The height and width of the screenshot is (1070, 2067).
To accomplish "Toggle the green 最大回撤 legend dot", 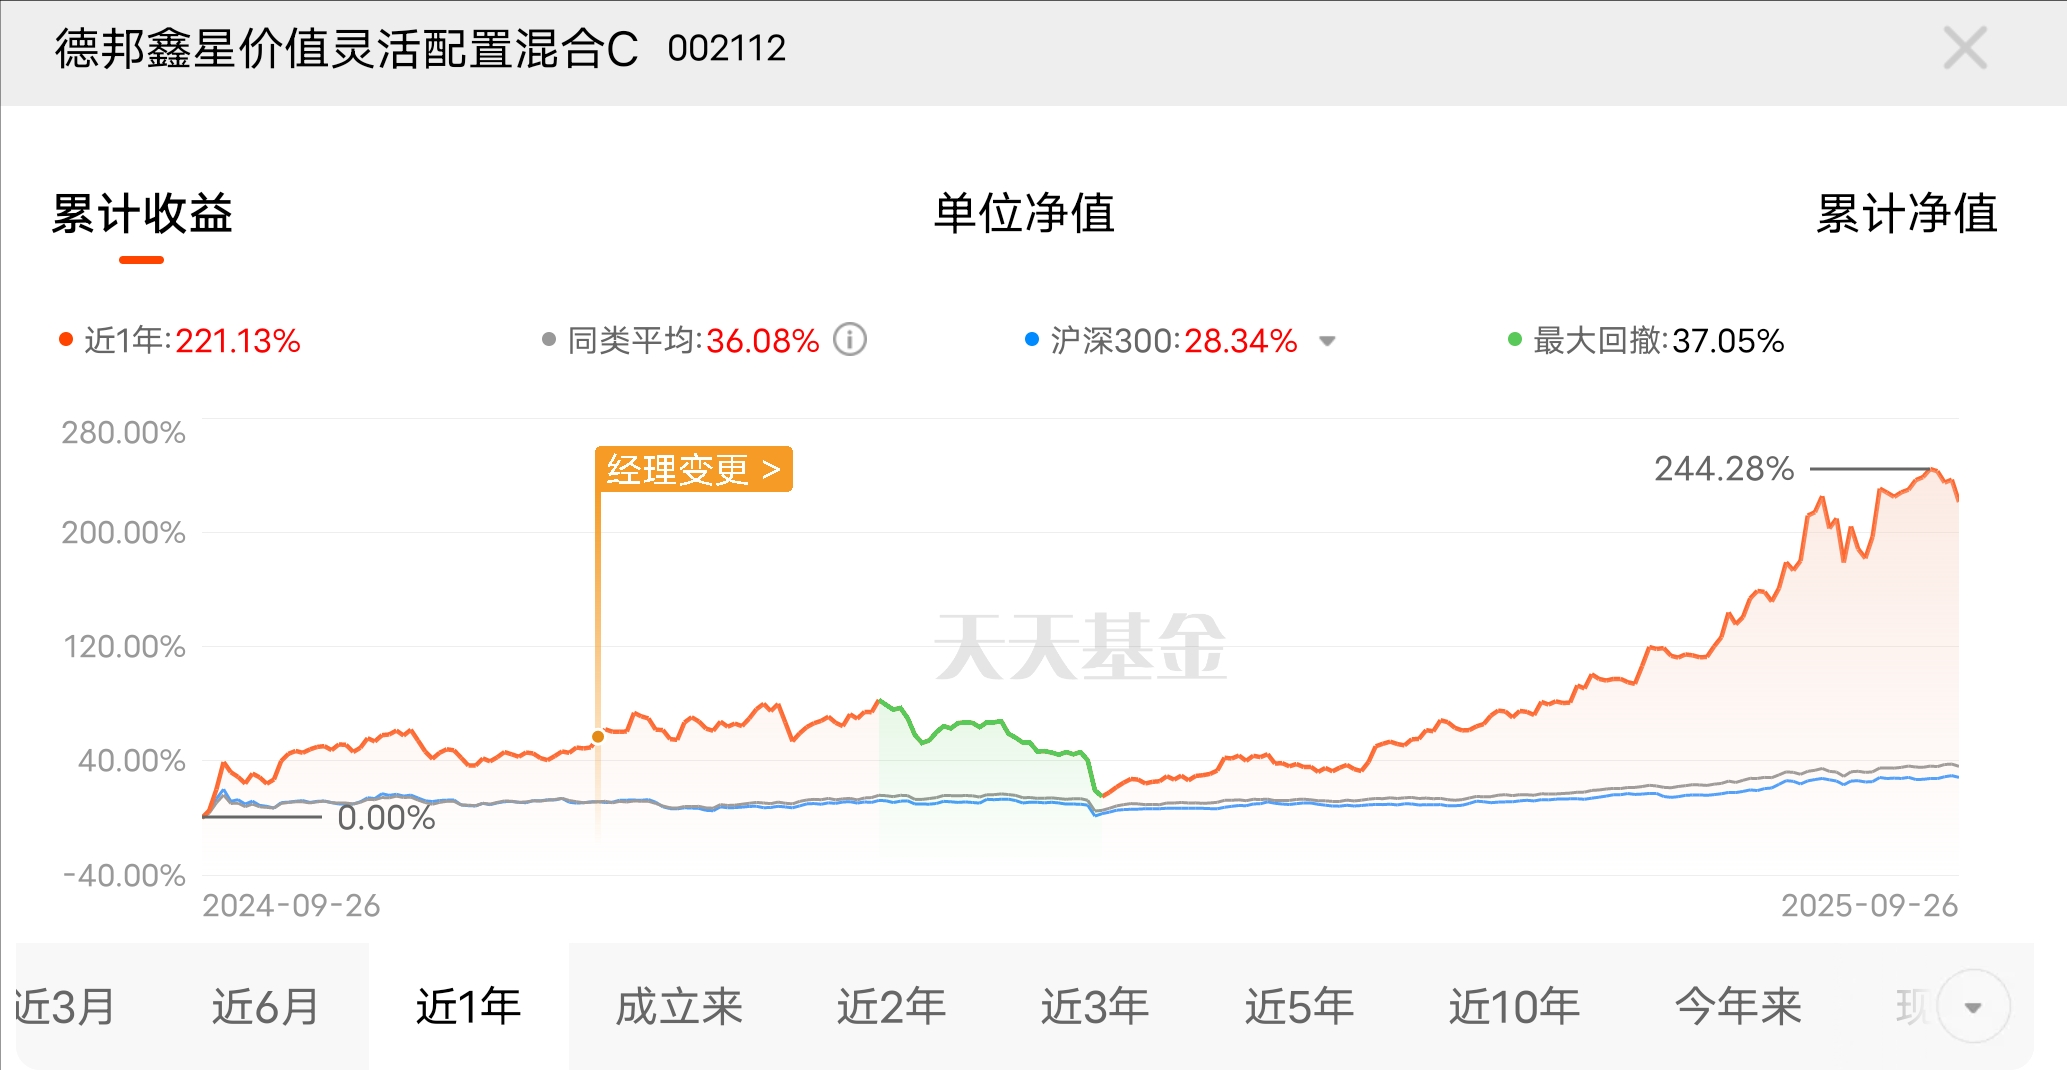I will 1515,340.
